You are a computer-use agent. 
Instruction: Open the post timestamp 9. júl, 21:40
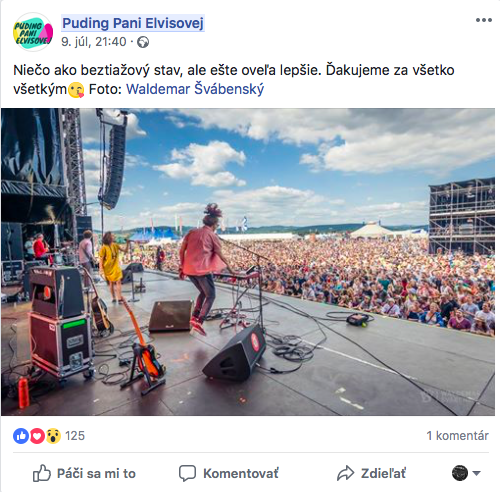[x=94, y=42]
